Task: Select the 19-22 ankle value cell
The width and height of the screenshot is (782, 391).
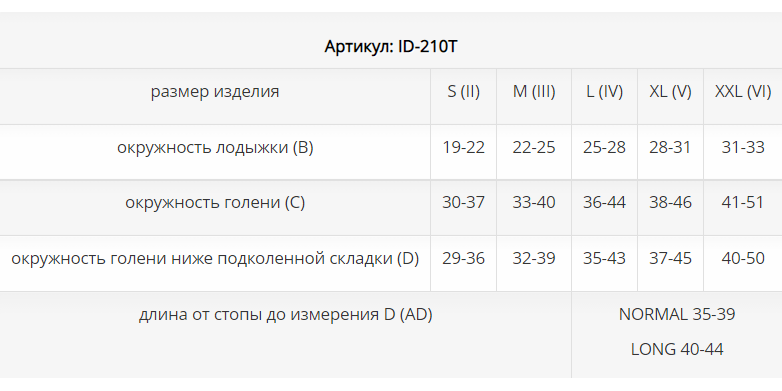Action: coord(463,148)
